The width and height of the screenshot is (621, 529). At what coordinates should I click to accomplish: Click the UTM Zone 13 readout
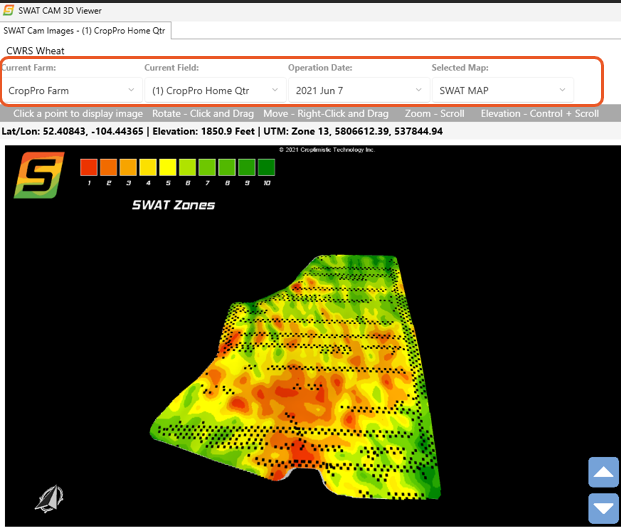click(353, 131)
